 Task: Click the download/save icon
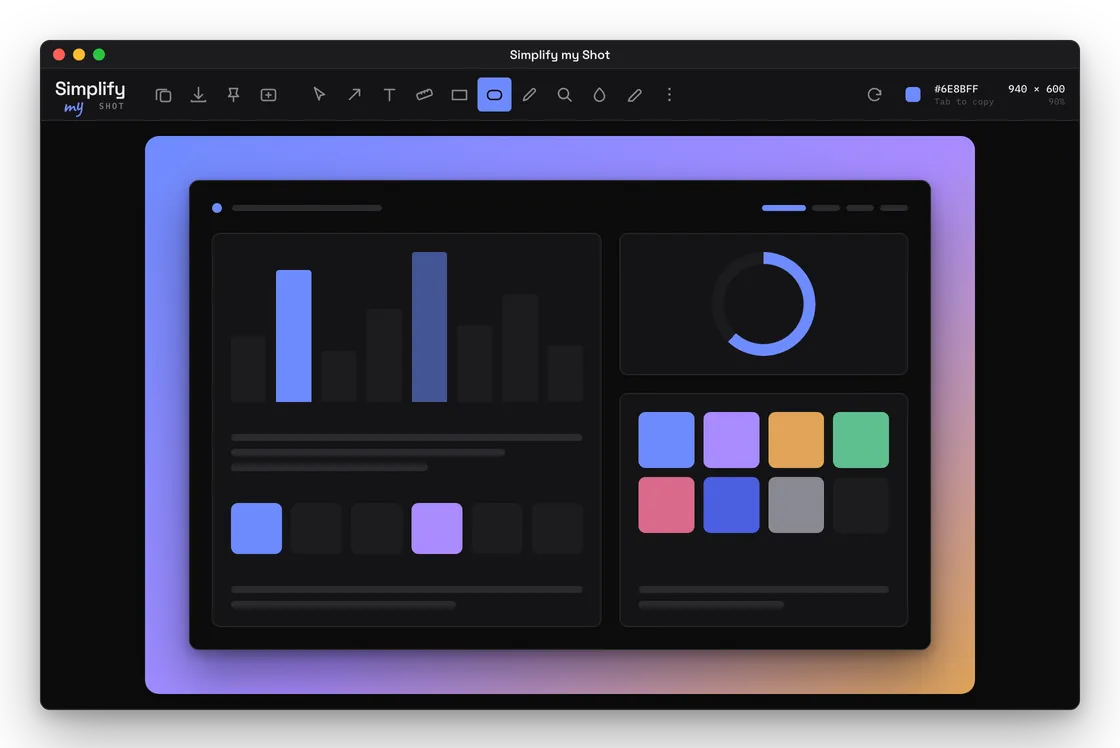click(x=199, y=95)
